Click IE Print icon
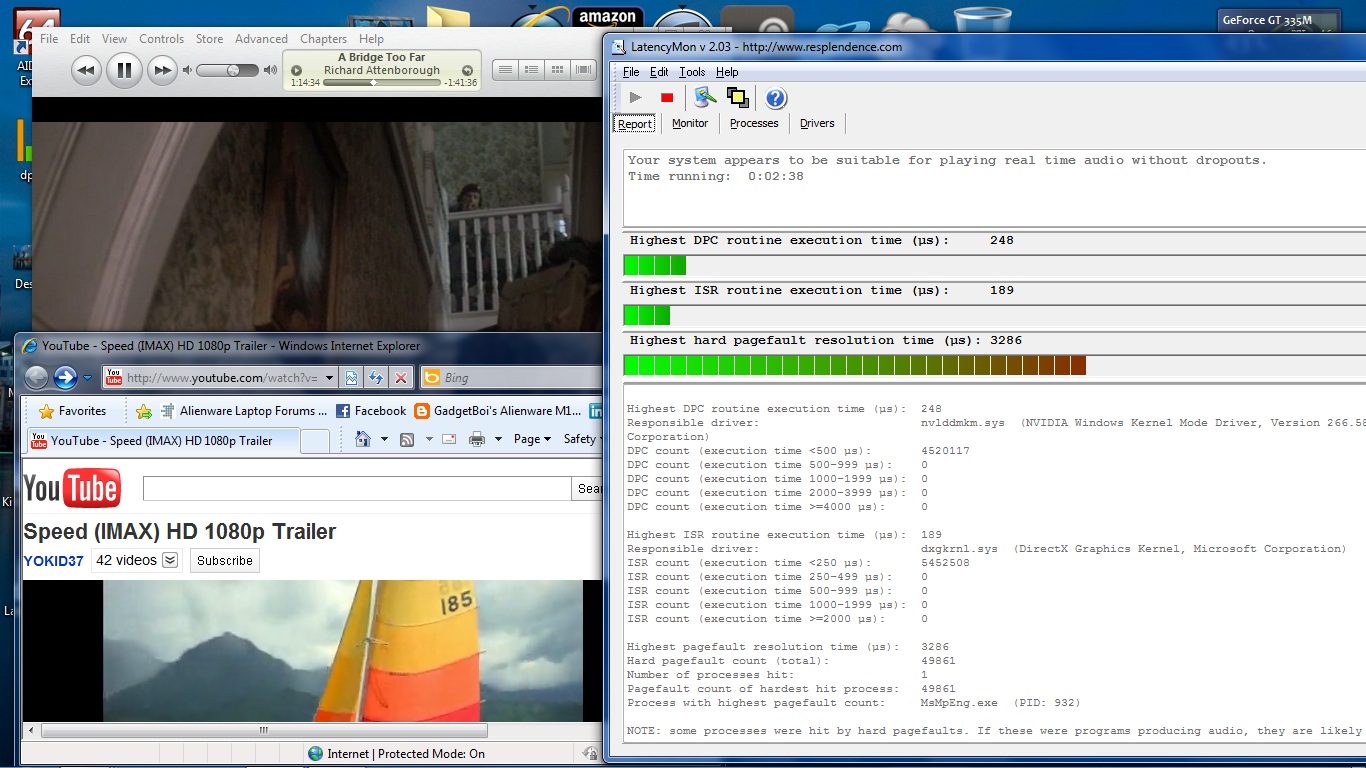Viewport: 1366px width, 768px height. pyautogui.click(x=477, y=439)
